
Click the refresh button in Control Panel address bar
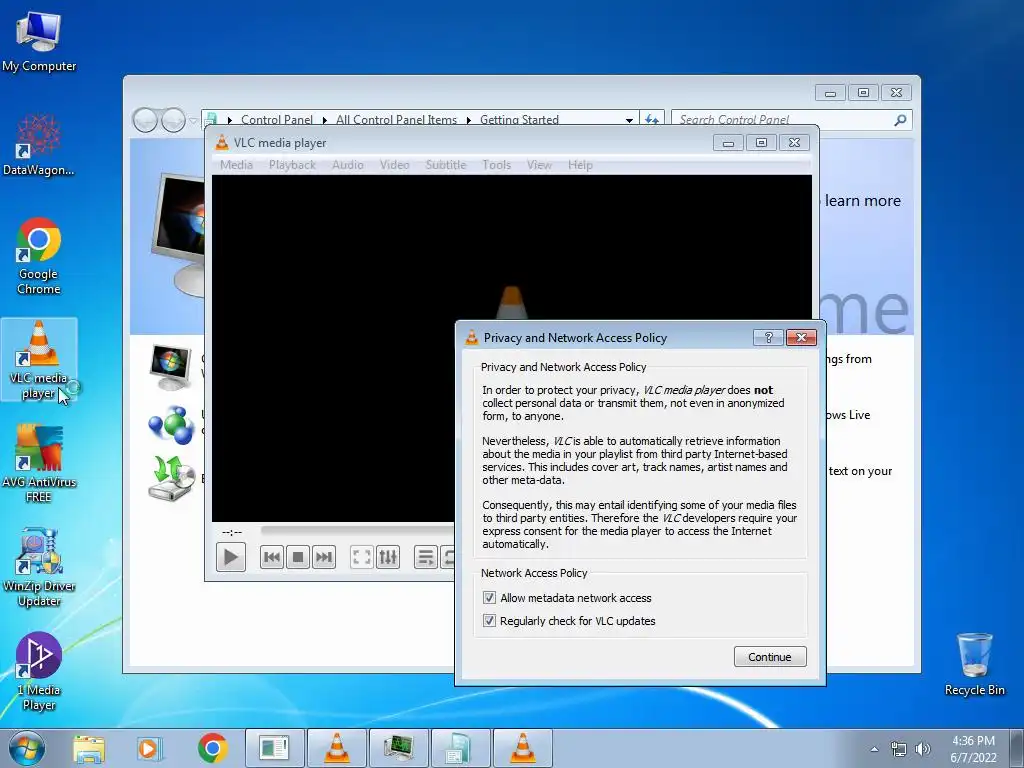[652, 120]
